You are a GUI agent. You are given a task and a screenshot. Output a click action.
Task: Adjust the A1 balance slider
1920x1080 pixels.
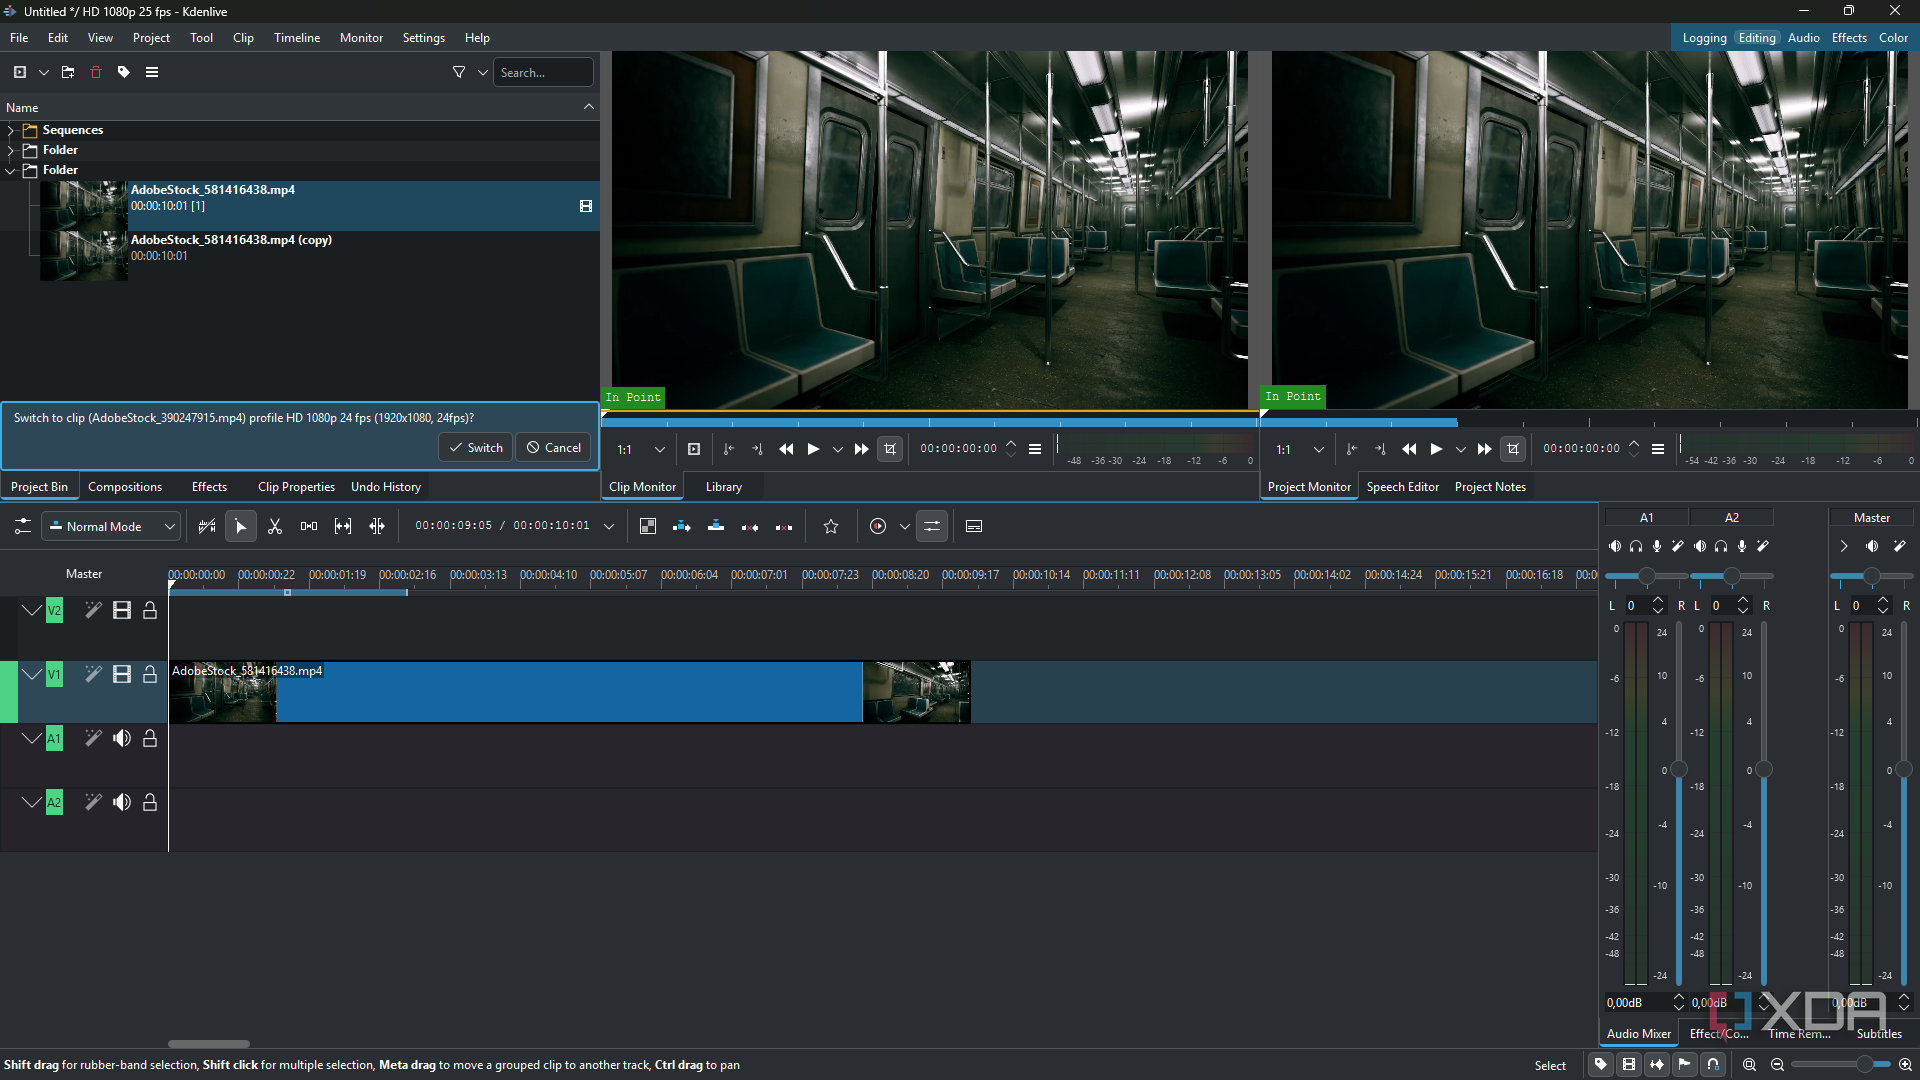[1646, 577]
